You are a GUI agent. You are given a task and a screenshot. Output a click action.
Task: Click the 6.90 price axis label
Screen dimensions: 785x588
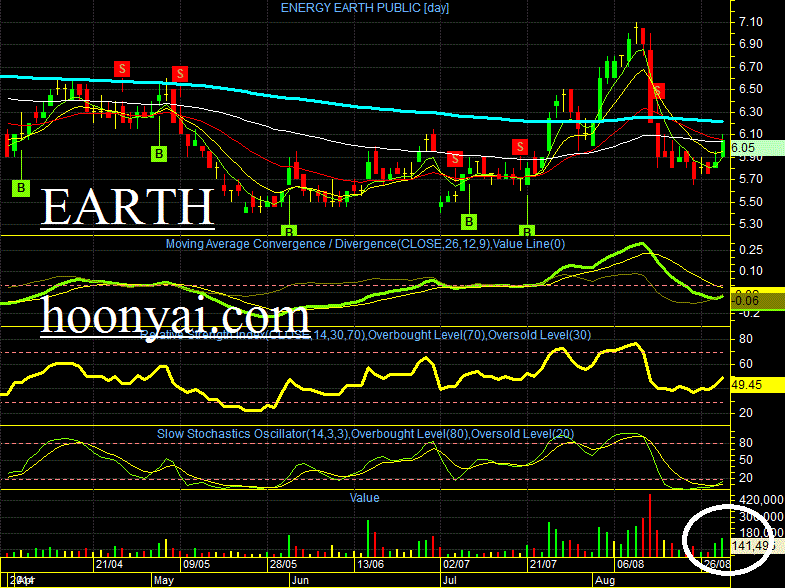(x=750, y=44)
